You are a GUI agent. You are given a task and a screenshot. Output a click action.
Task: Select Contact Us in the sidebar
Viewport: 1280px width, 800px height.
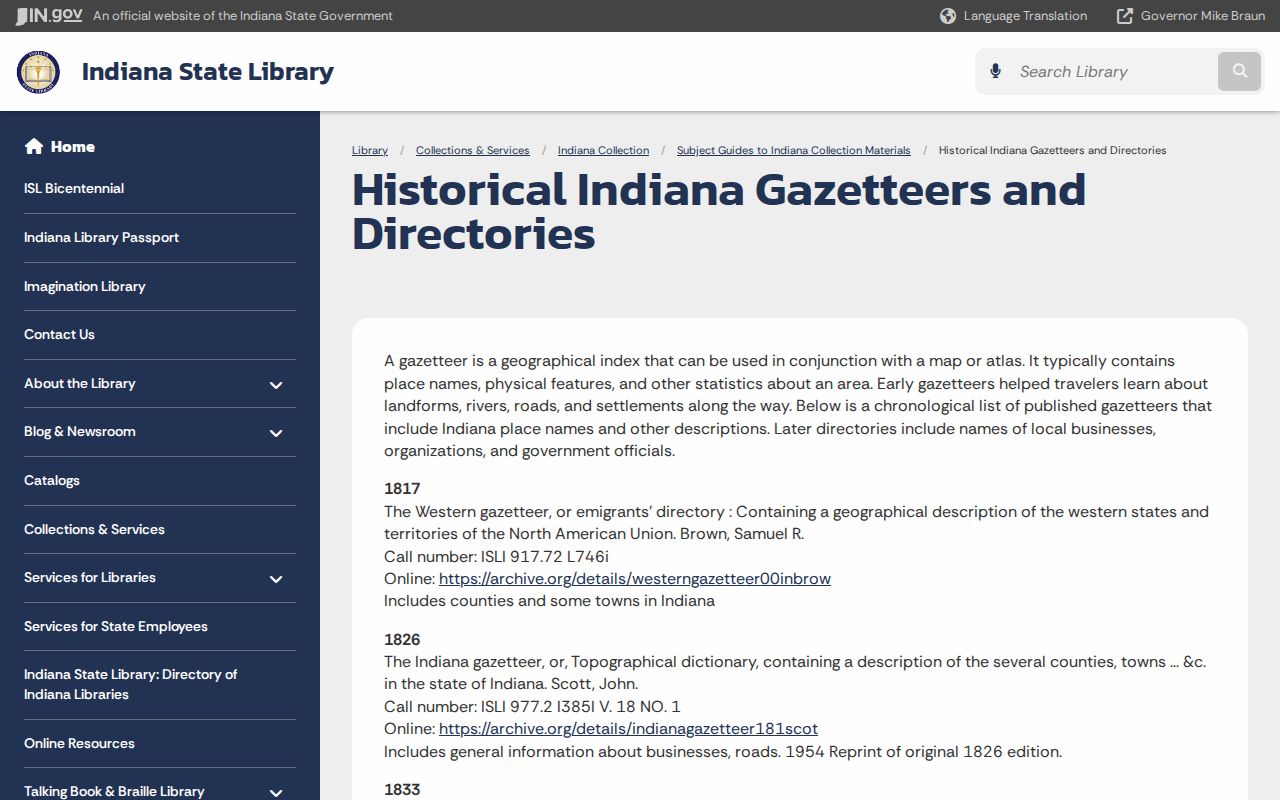click(x=59, y=334)
